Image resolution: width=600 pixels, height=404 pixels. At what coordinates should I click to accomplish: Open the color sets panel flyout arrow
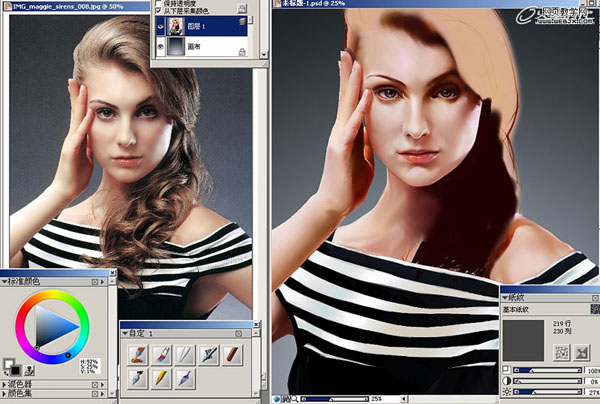[x=103, y=394]
